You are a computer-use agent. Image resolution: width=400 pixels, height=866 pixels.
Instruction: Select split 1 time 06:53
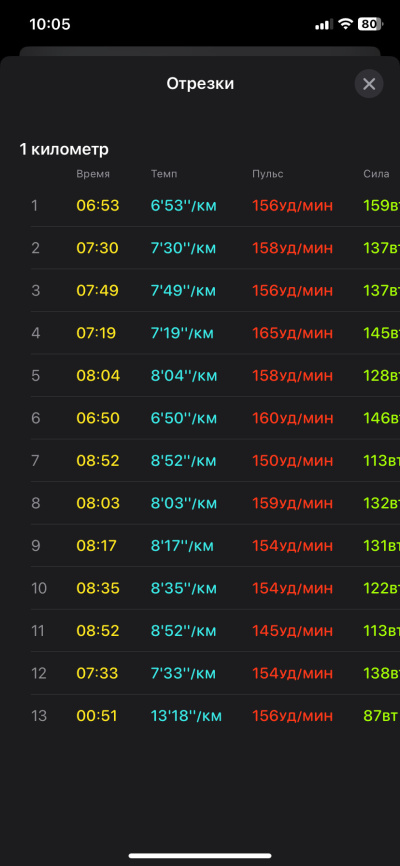pyautogui.click(x=98, y=205)
